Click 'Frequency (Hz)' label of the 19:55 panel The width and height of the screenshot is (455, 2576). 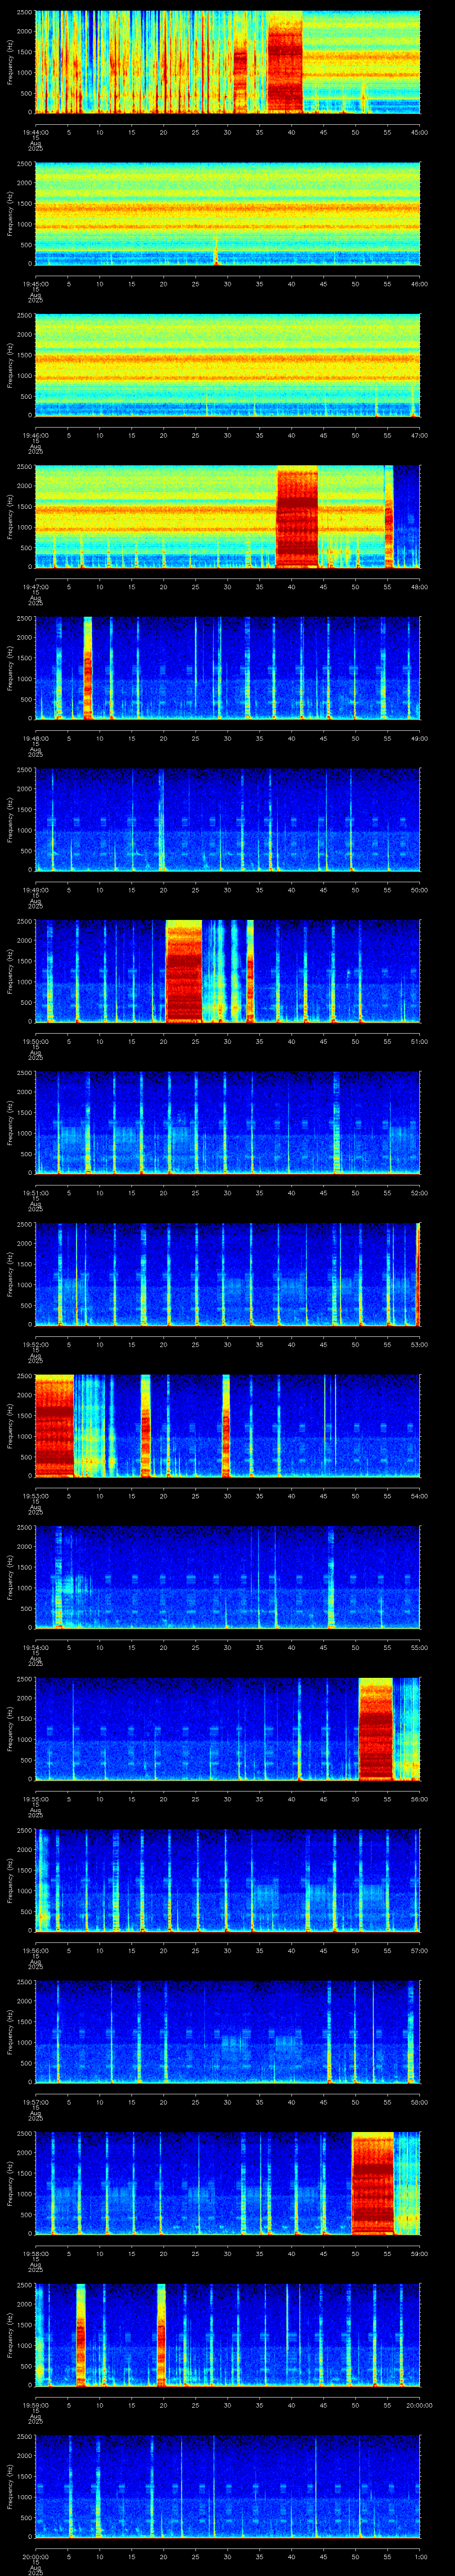click(x=11, y=1729)
